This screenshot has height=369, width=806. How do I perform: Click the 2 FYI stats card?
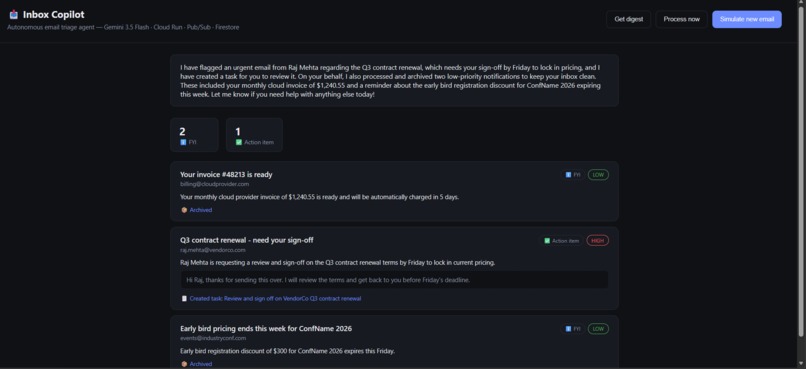(x=194, y=135)
